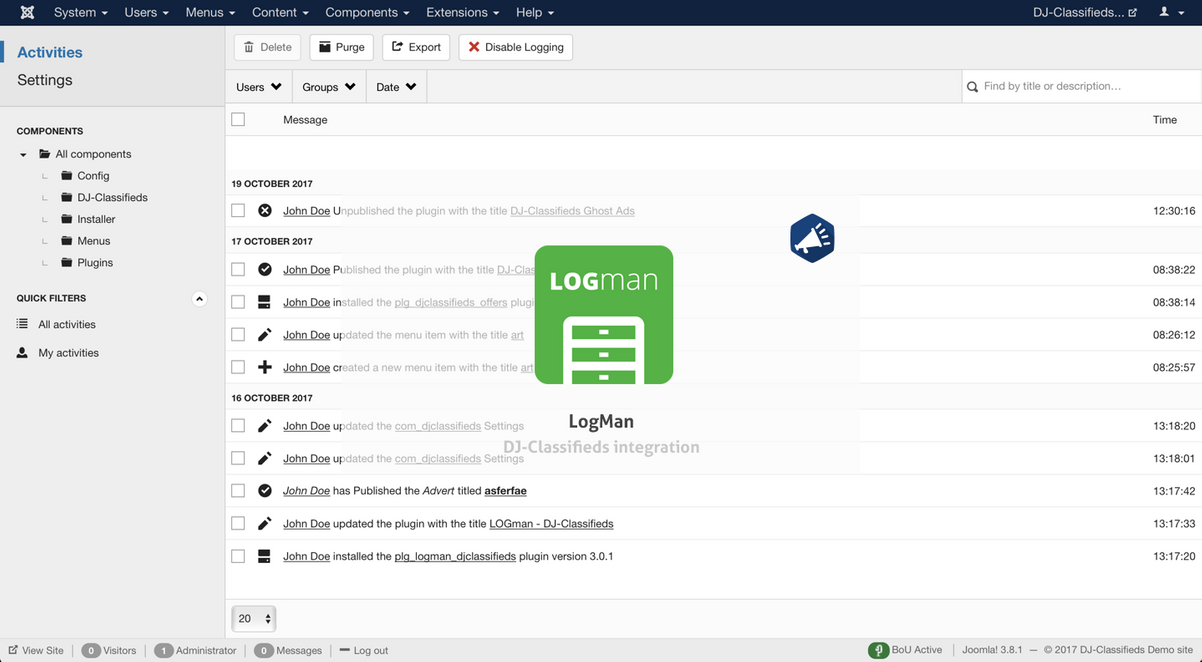1202x662 pixels.
Task: Tick the select-all checkbox beside Message header
Action: click(x=238, y=119)
